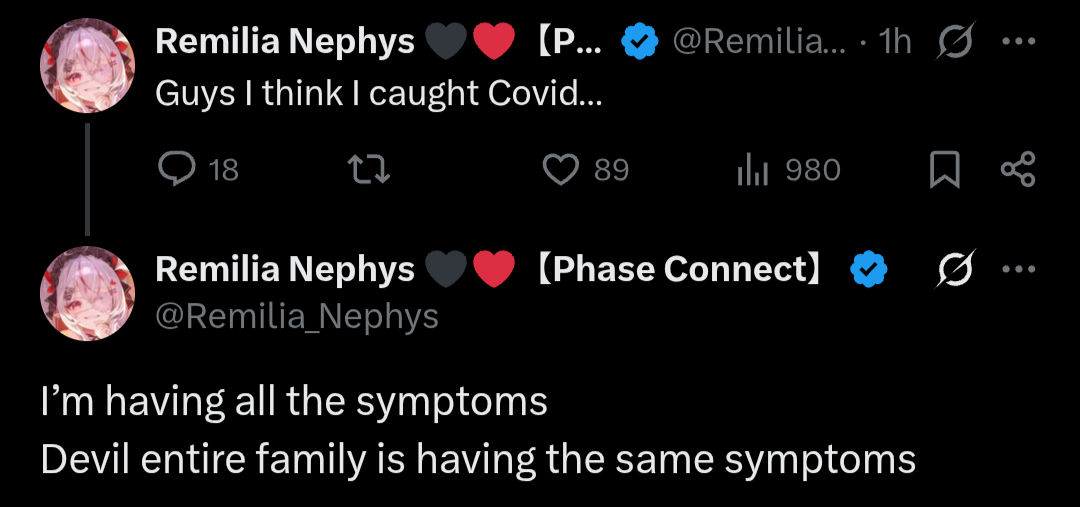Open the 'Guys I think I caught Covid' tweet
This screenshot has width=1080, height=507.
click(x=380, y=95)
